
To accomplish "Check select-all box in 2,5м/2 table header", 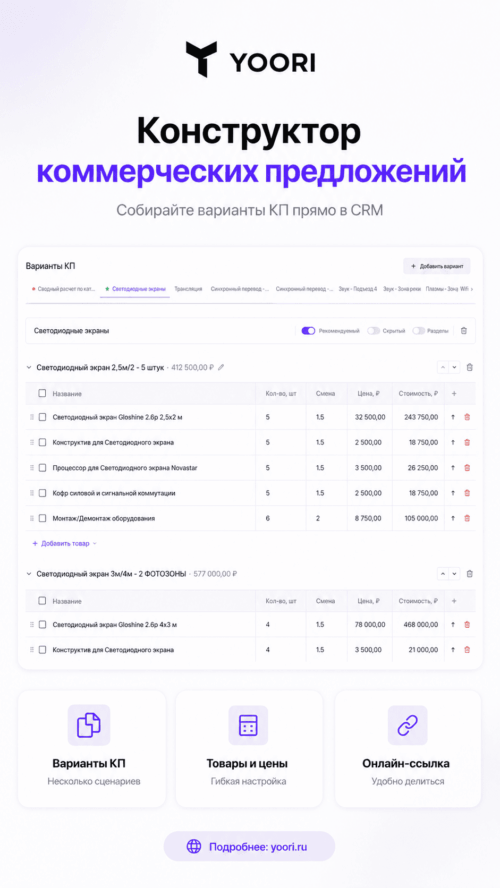I will pos(42,393).
